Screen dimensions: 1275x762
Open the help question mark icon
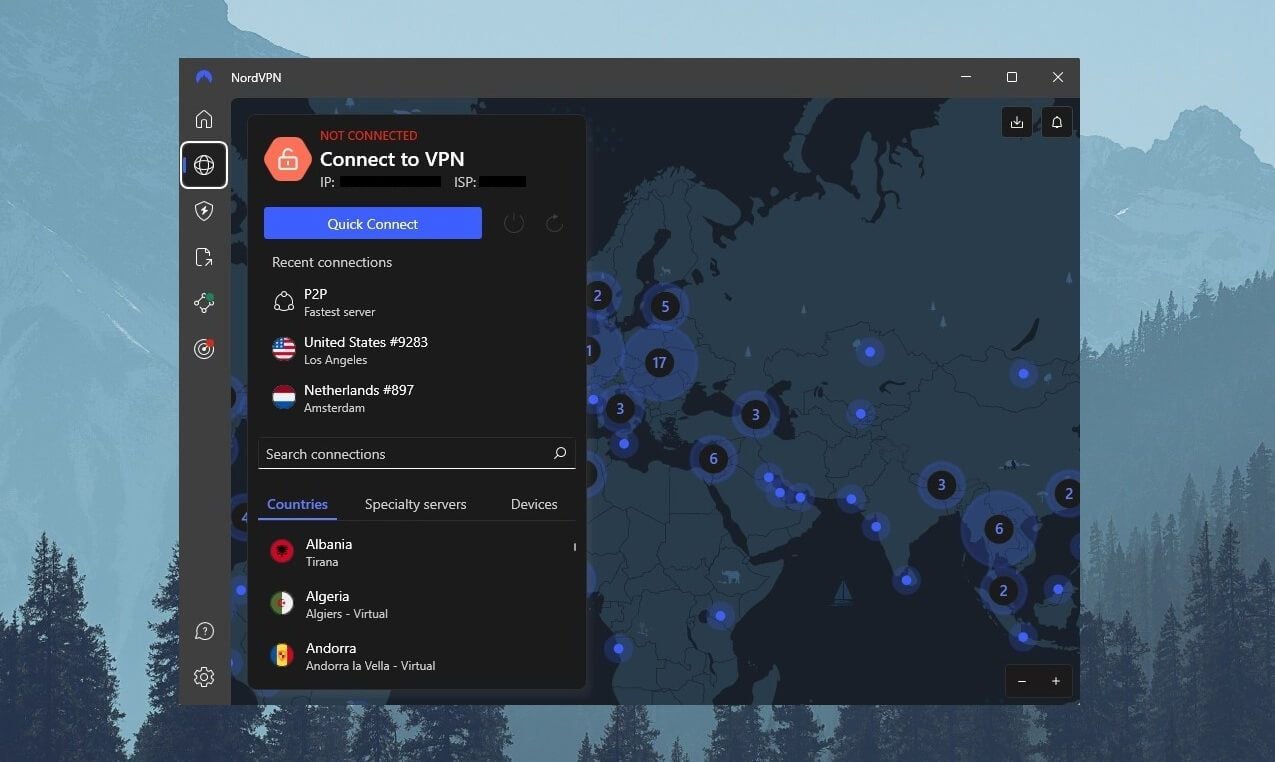[x=204, y=631]
